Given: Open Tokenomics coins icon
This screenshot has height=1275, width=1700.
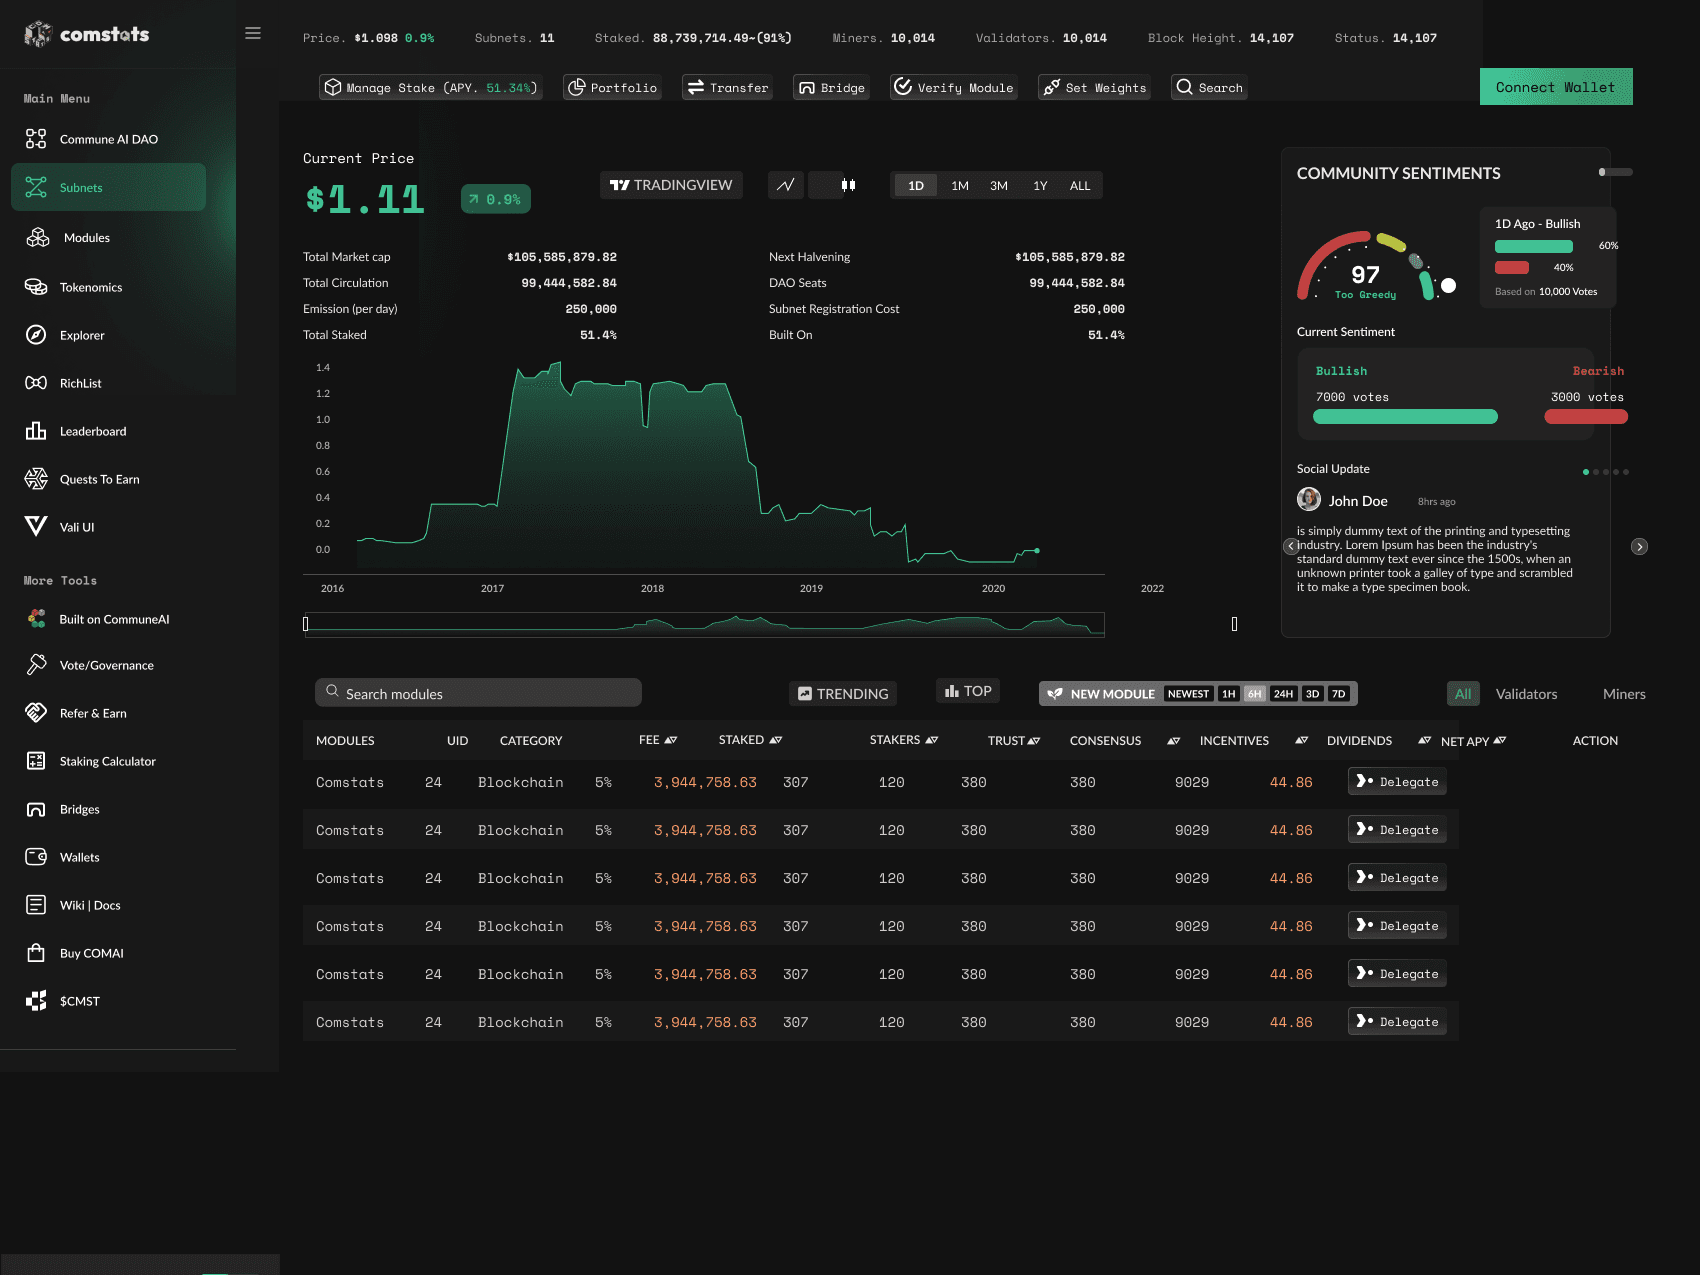Looking at the screenshot, I should pyautogui.click(x=36, y=287).
